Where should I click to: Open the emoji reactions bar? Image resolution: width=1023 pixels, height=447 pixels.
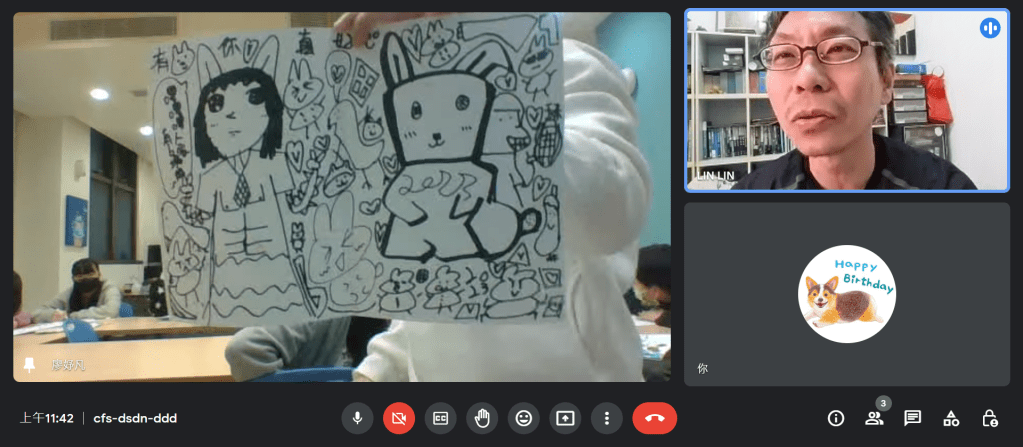(523, 418)
